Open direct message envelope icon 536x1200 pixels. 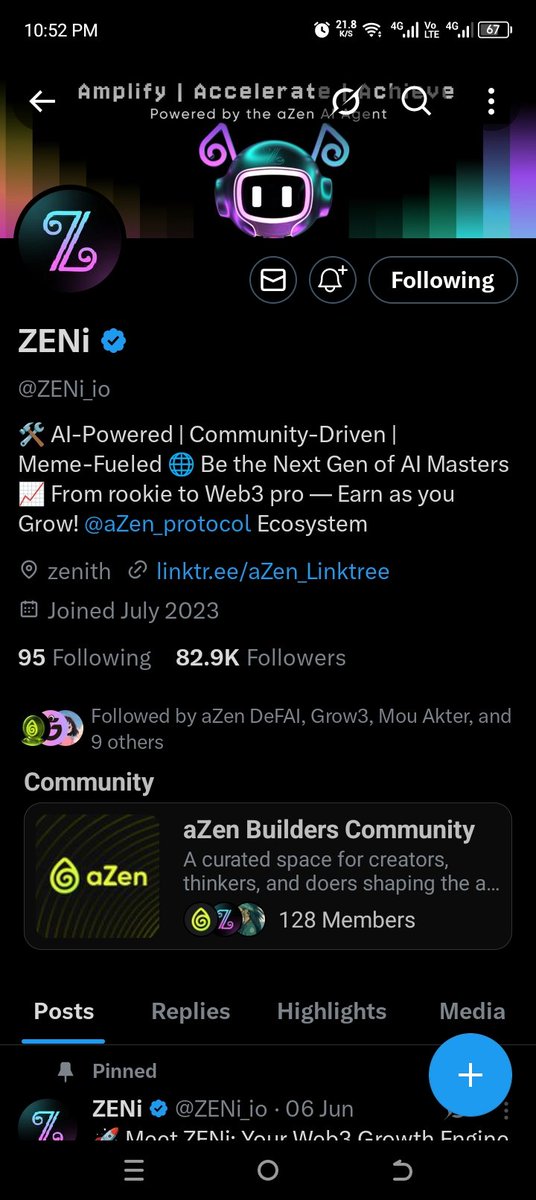coord(272,281)
